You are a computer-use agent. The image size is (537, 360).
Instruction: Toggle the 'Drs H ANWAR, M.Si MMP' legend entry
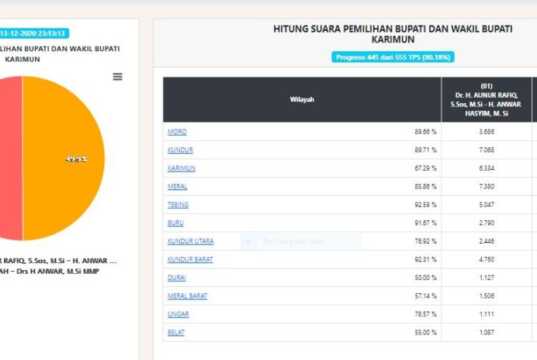[50, 271]
